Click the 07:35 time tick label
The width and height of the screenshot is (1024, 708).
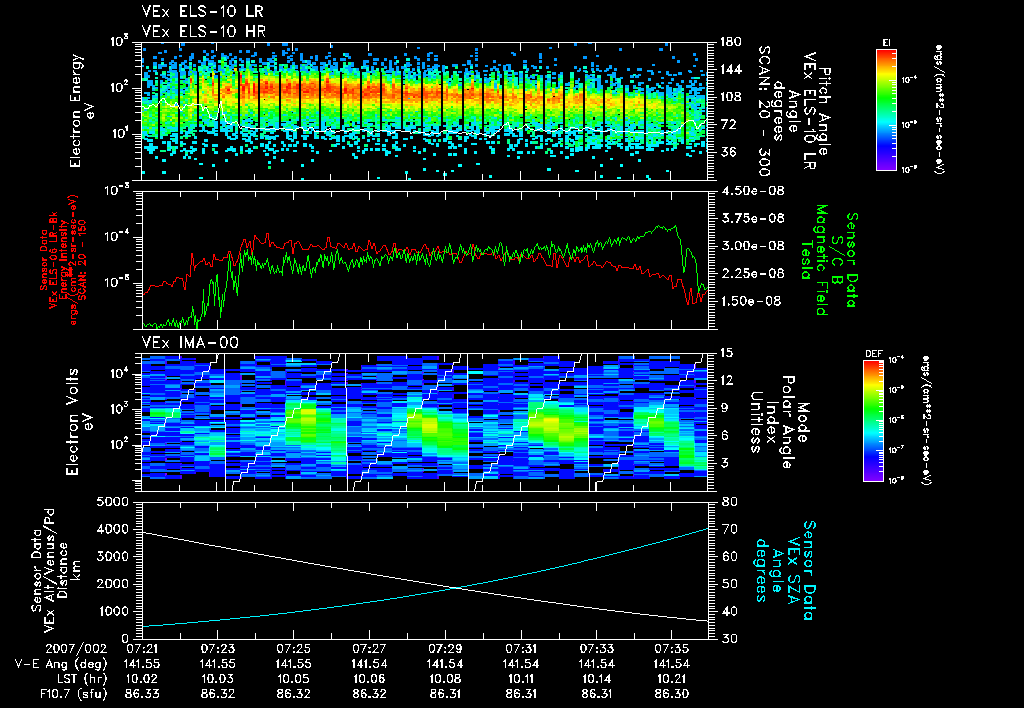pos(672,649)
